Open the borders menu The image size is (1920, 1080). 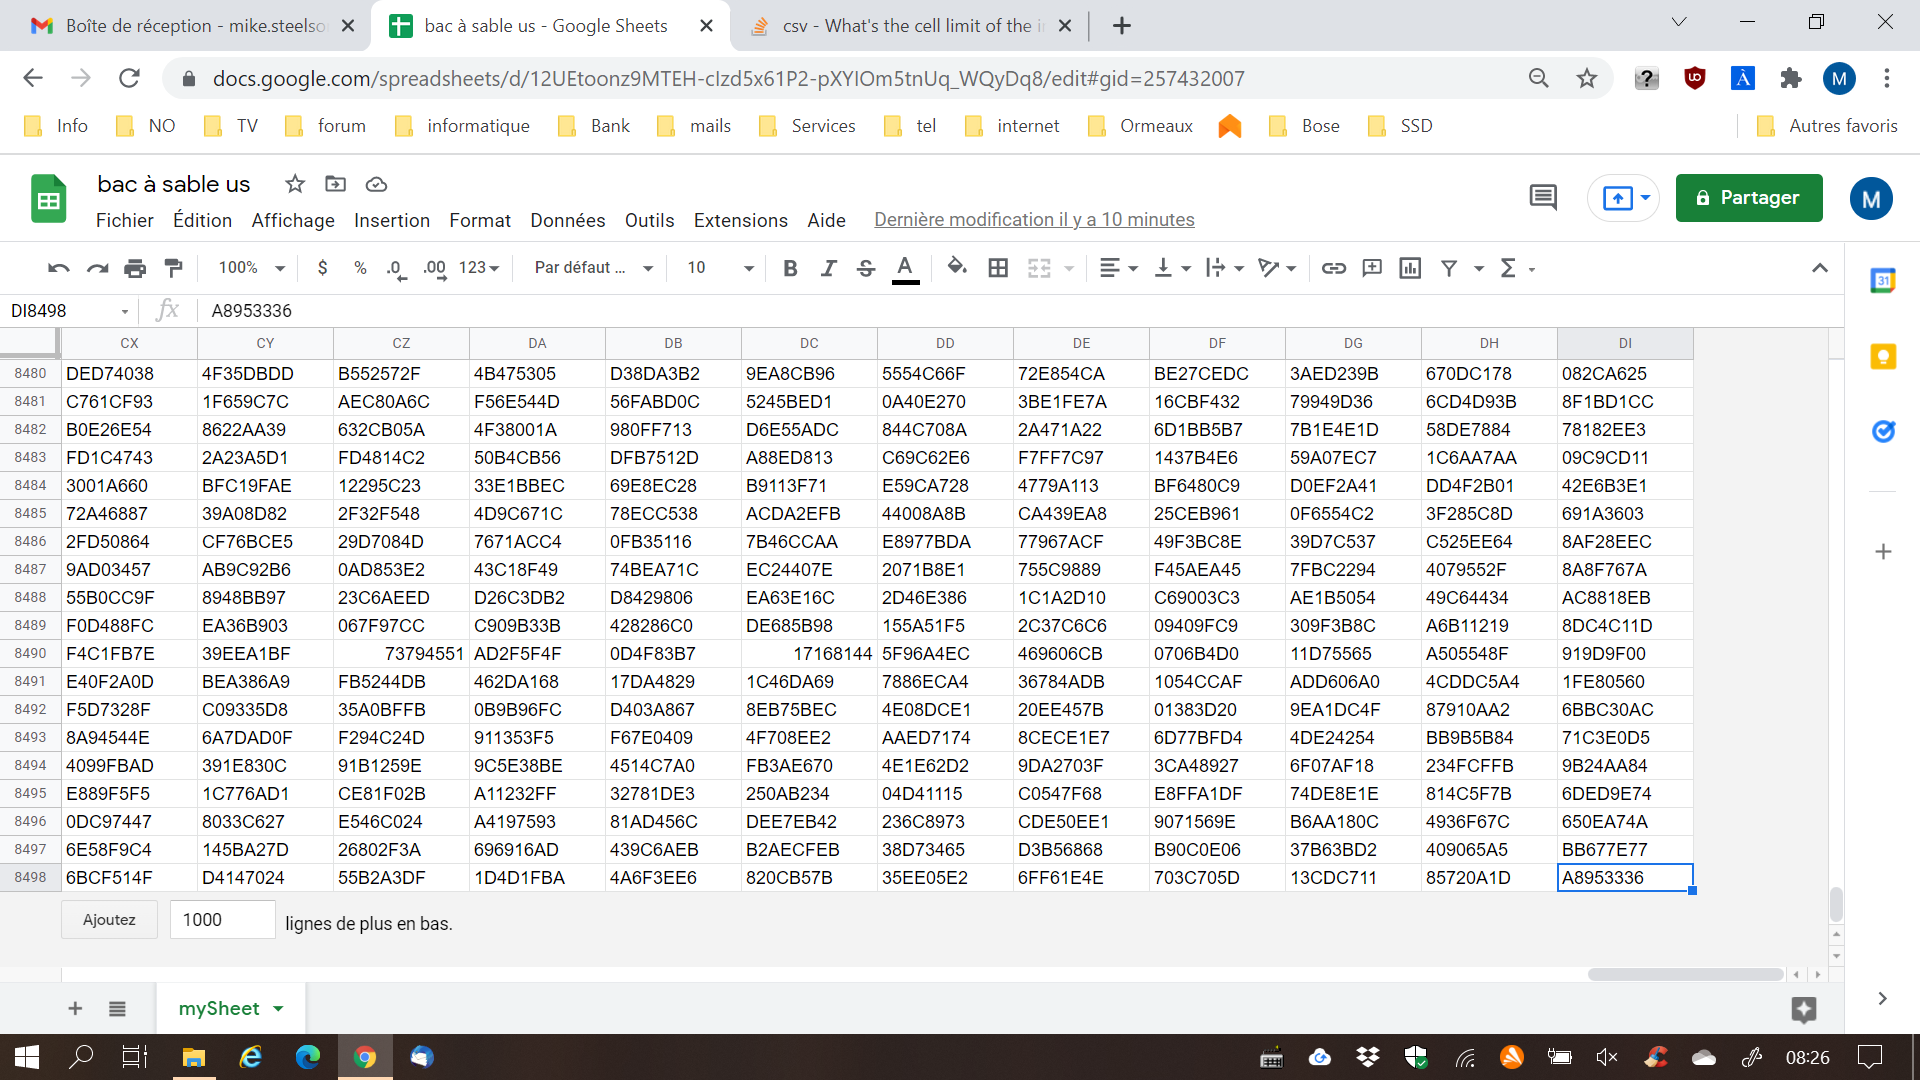point(998,268)
